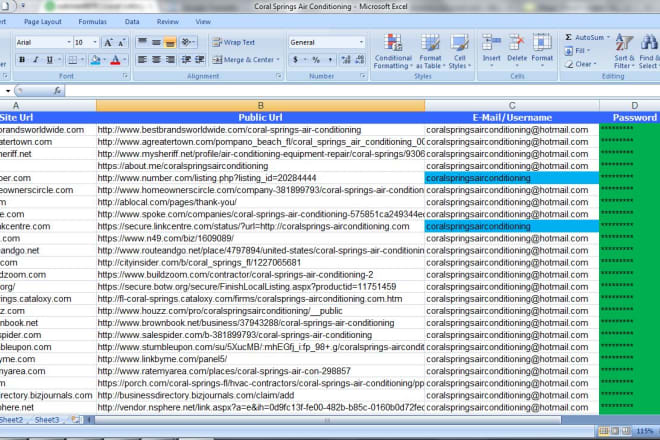Open Number dialog launcher

(x=363, y=76)
